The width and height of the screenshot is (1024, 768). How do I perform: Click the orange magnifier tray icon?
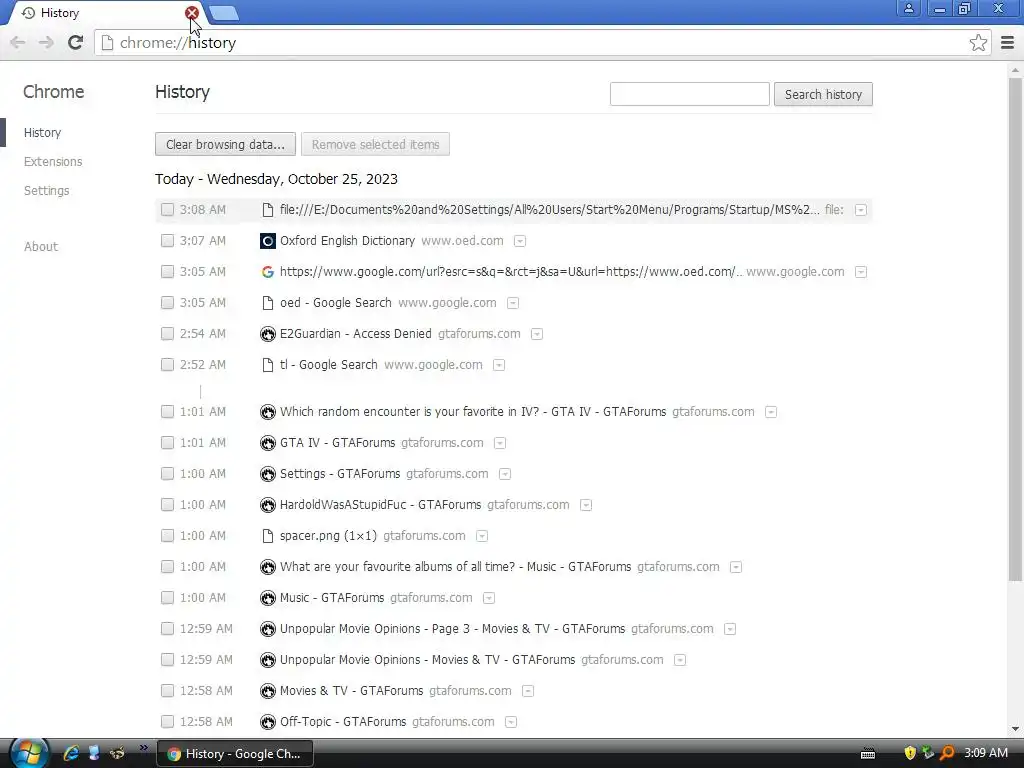946,753
